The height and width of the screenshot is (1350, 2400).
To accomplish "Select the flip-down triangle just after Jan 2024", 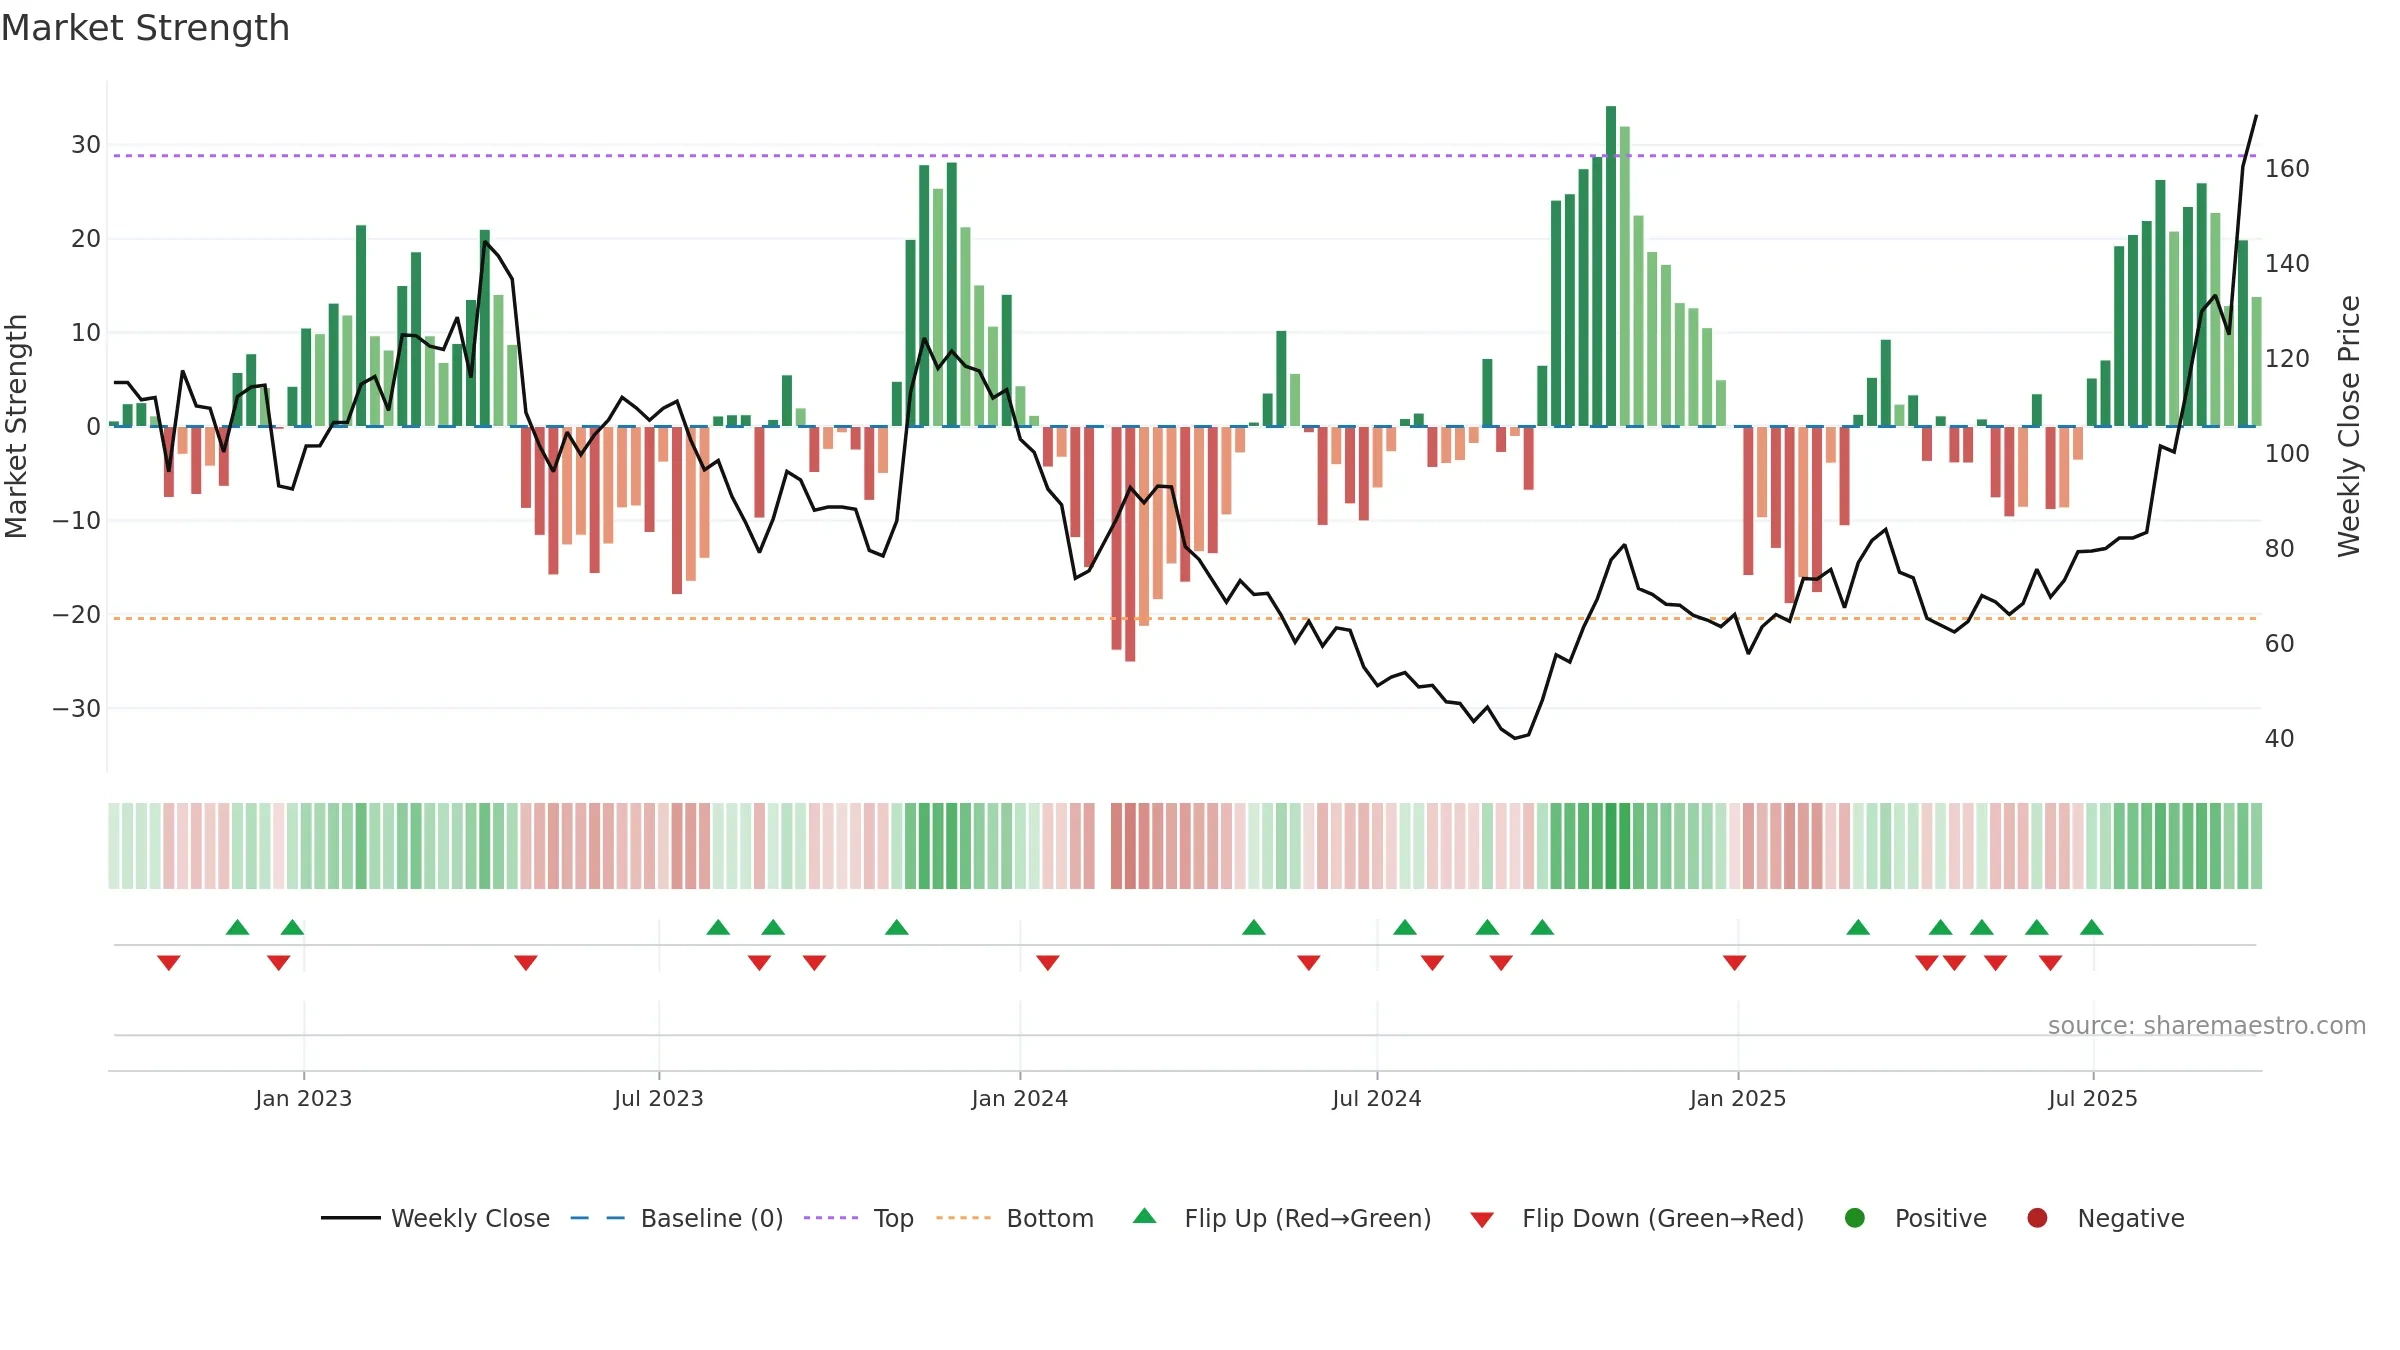I will [x=1048, y=962].
